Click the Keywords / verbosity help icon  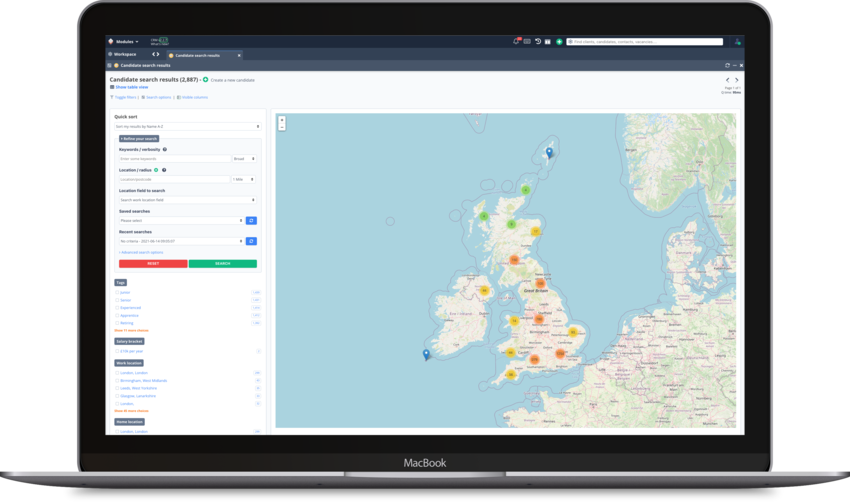[x=165, y=150]
